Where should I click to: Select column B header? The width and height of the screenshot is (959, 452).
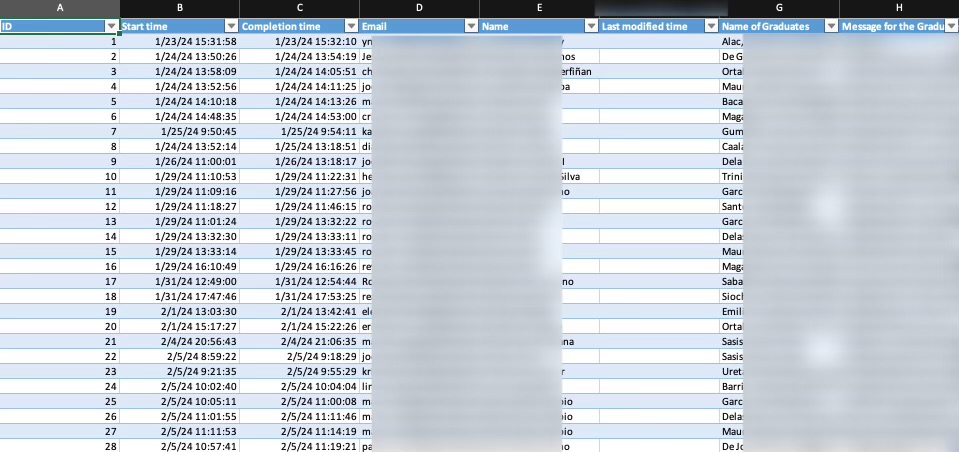179,8
